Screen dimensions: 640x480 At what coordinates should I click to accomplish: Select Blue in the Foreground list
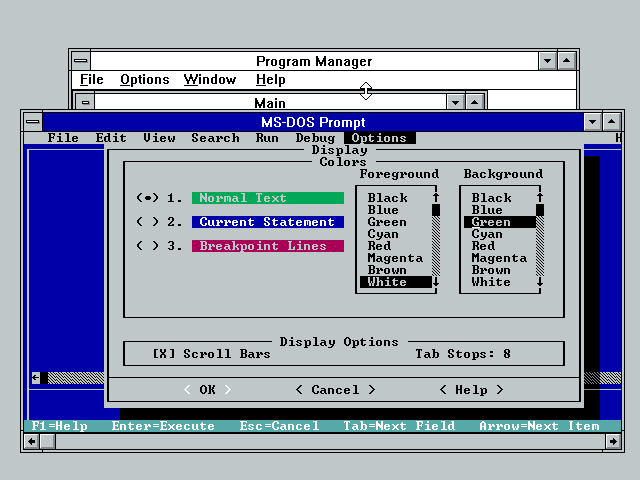[x=395, y=210]
